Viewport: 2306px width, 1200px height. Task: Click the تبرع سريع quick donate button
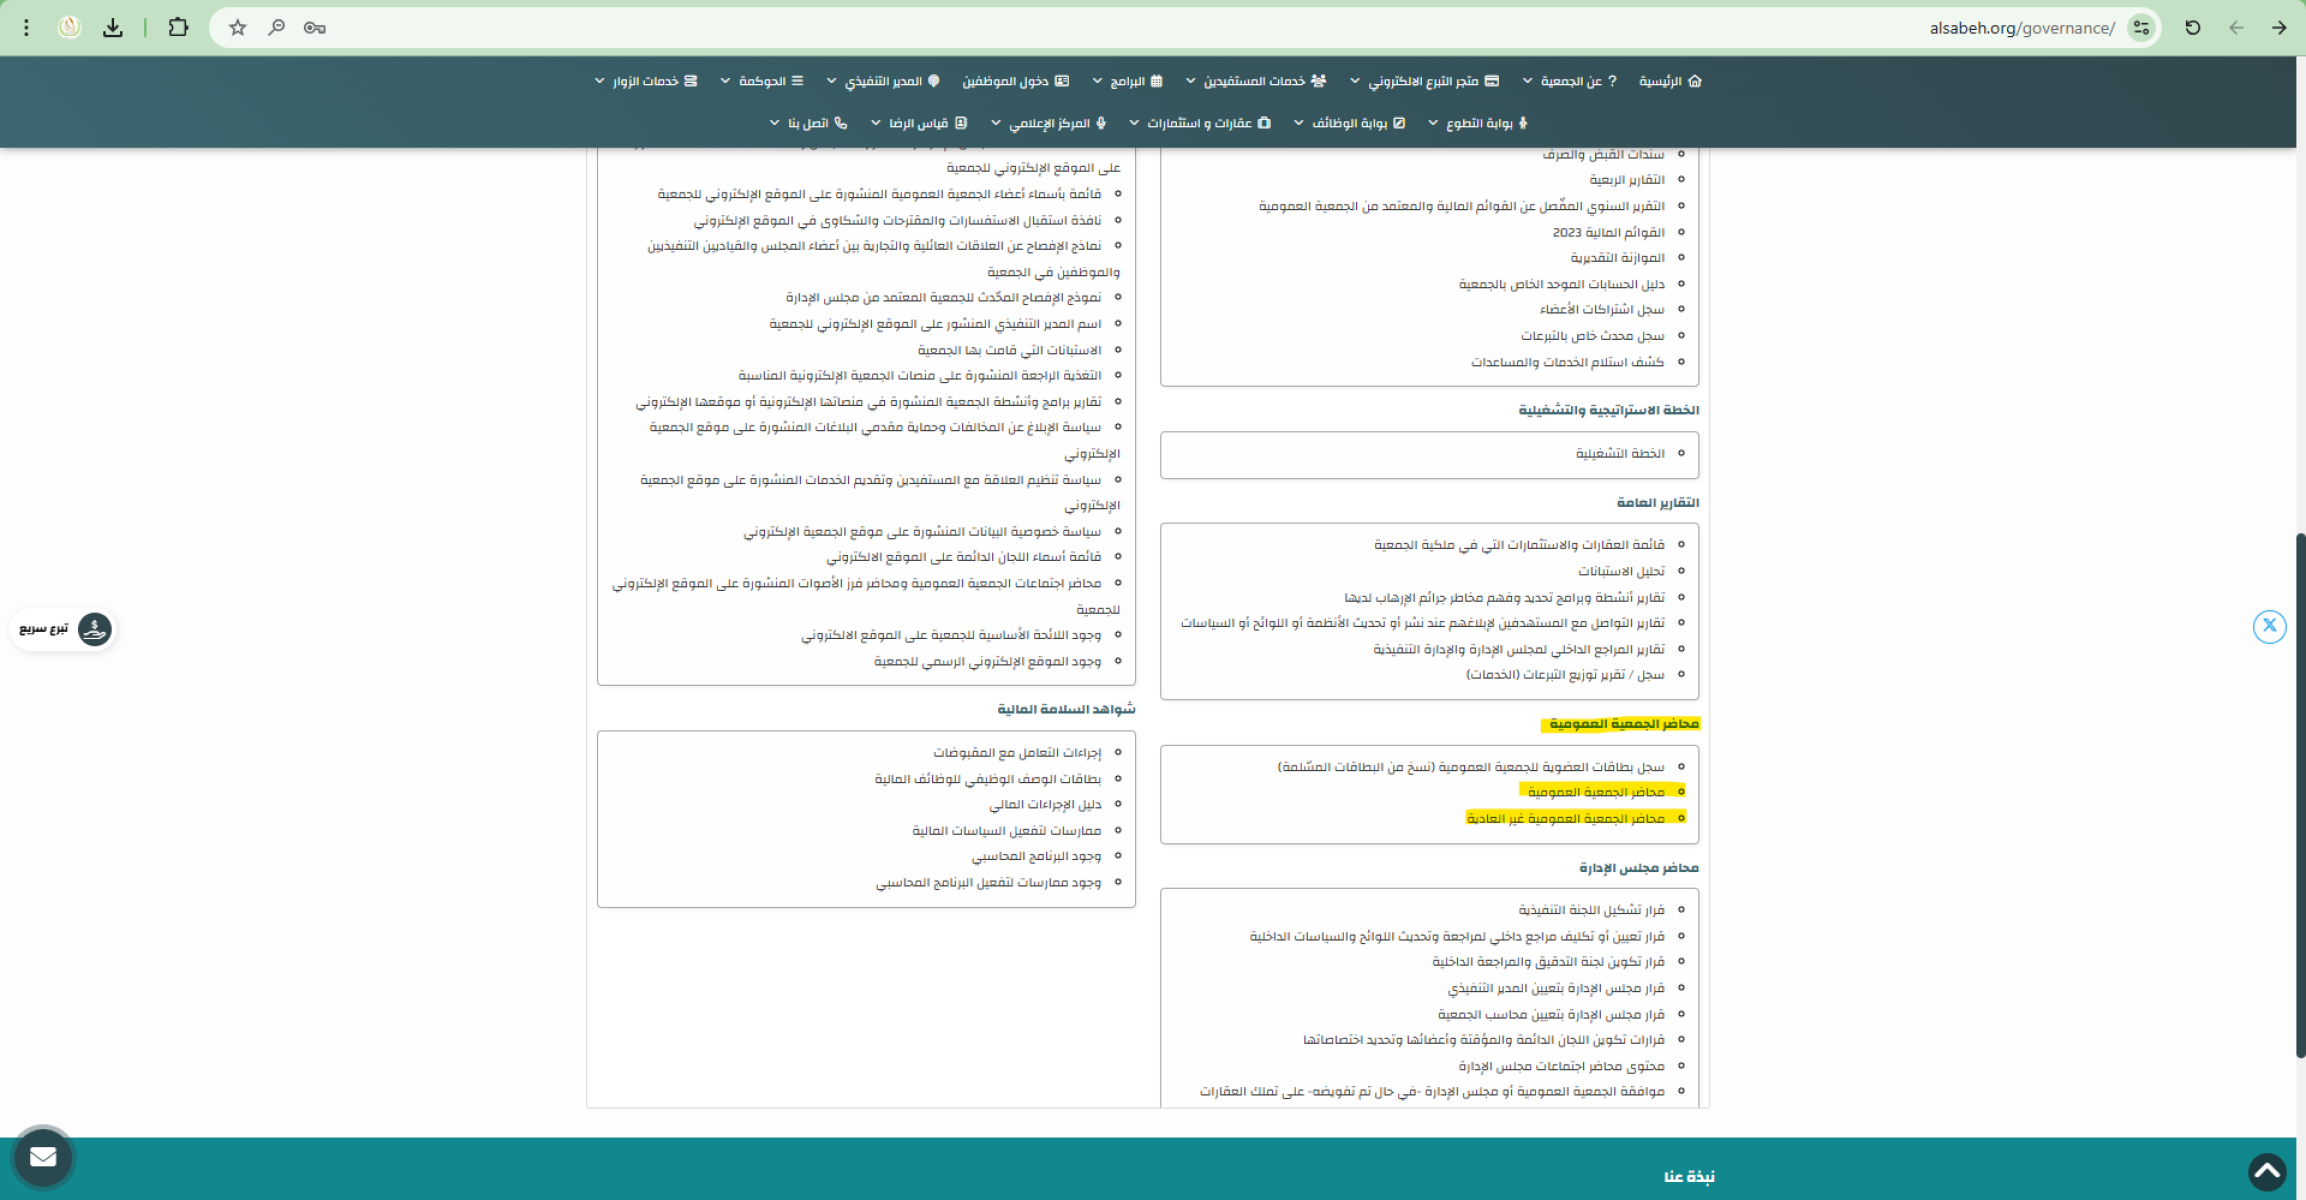click(x=63, y=629)
